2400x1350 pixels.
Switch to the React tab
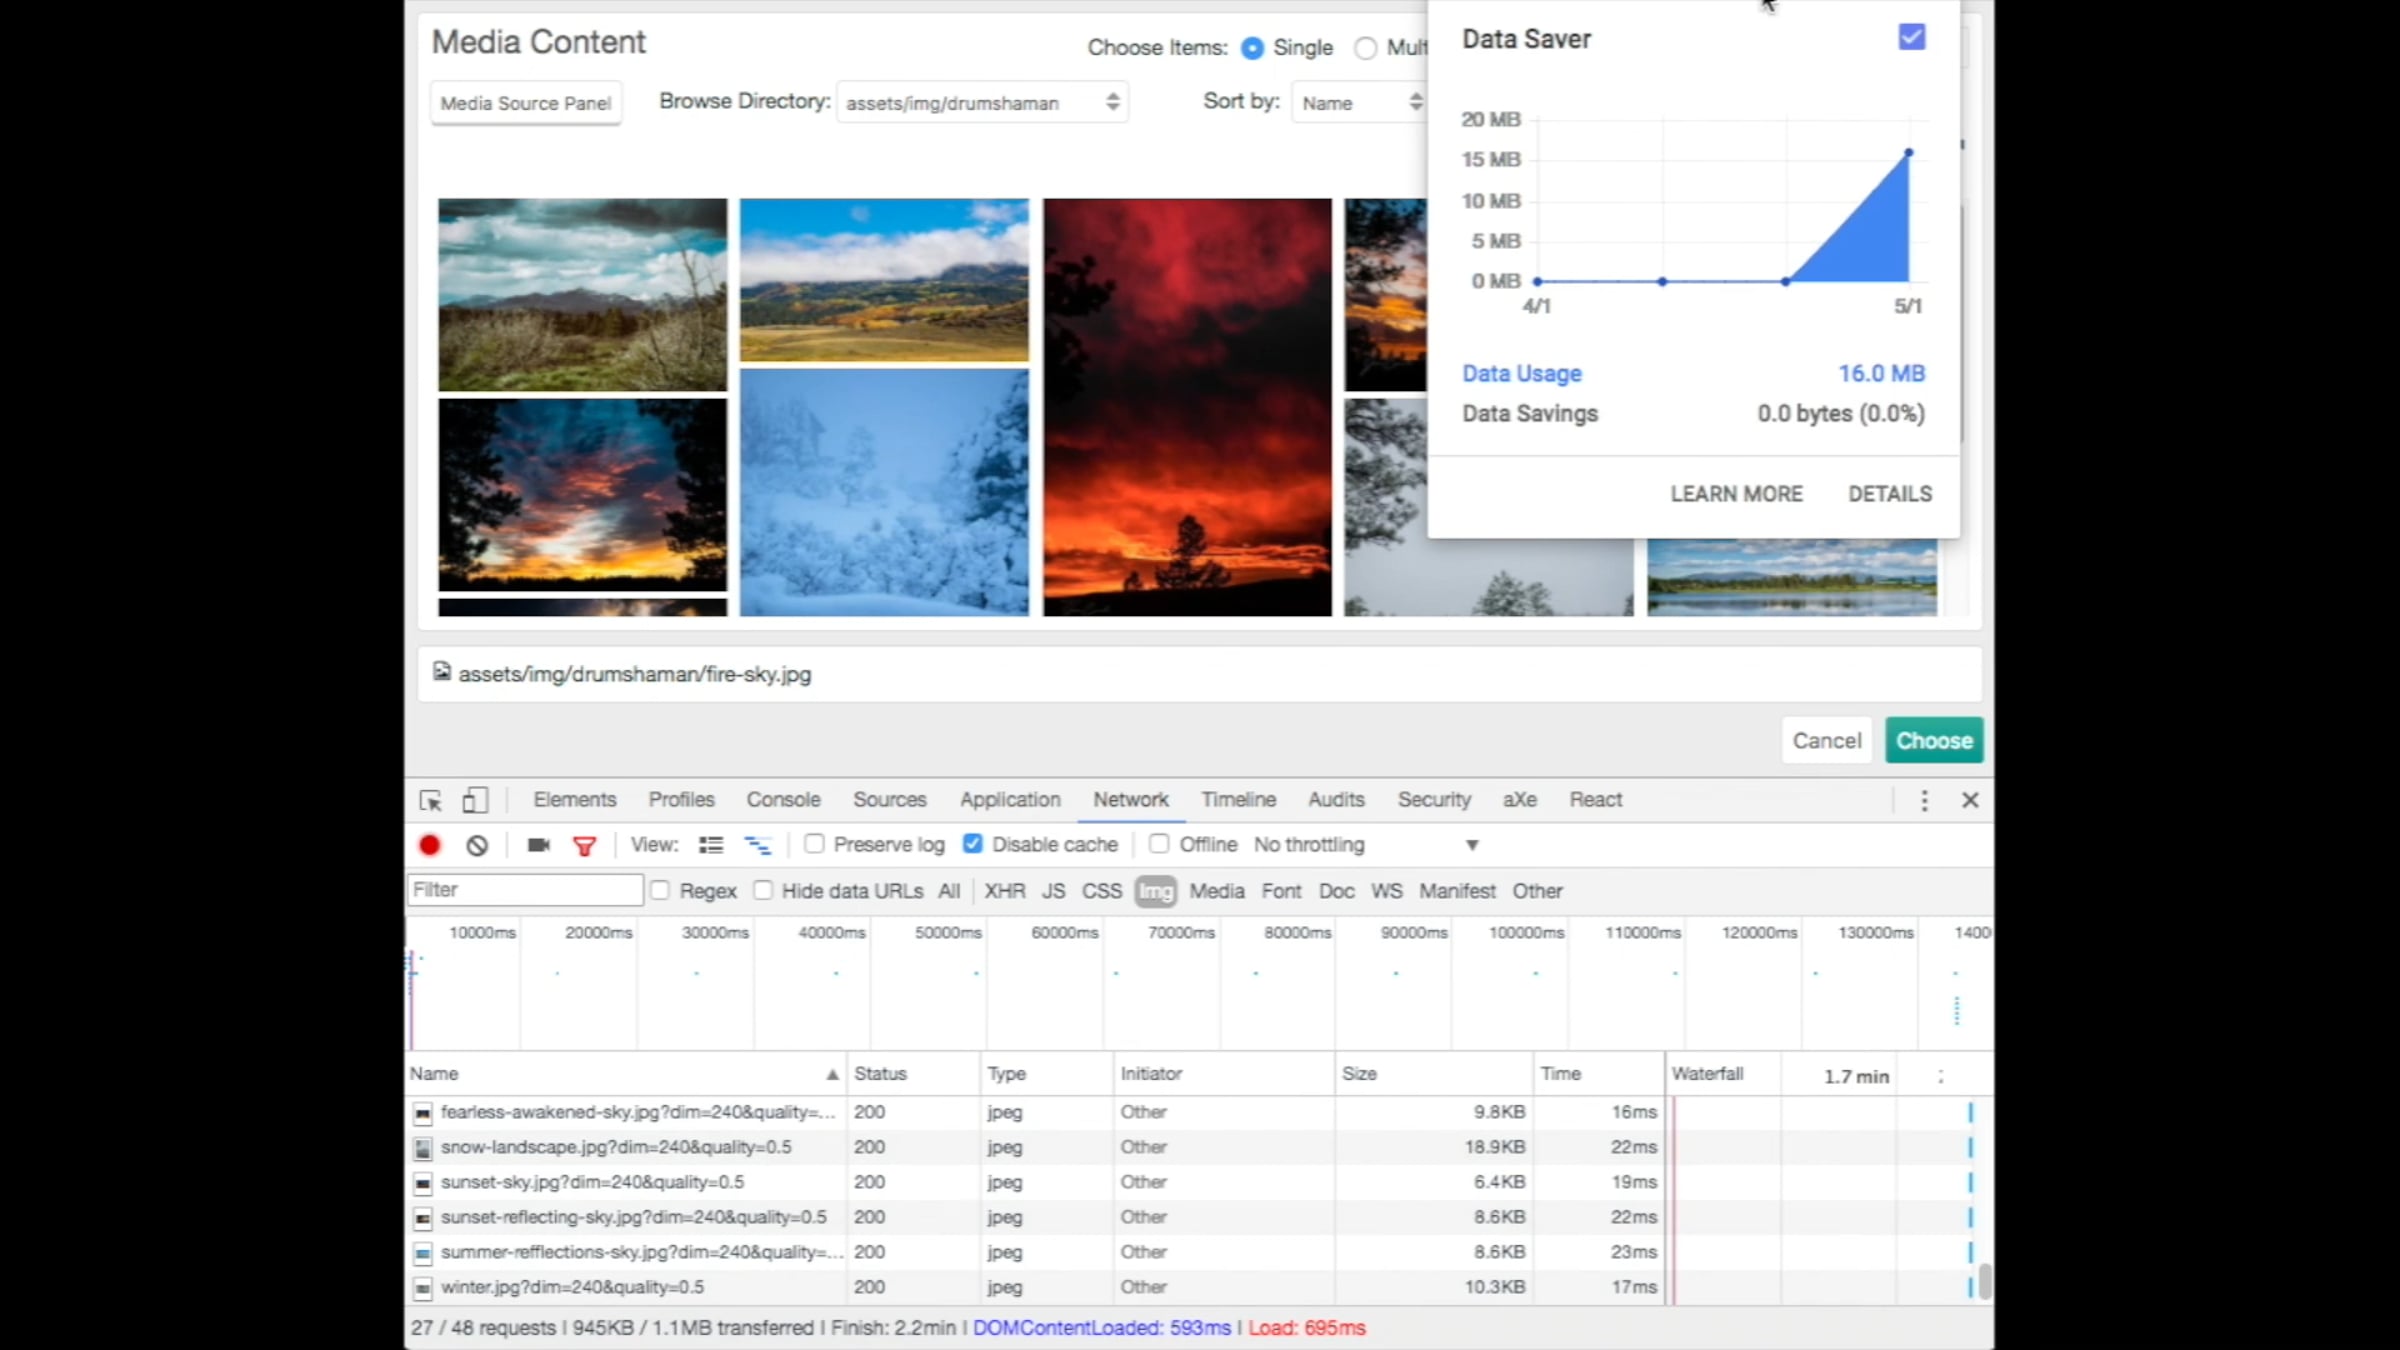click(x=1595, y=800)
